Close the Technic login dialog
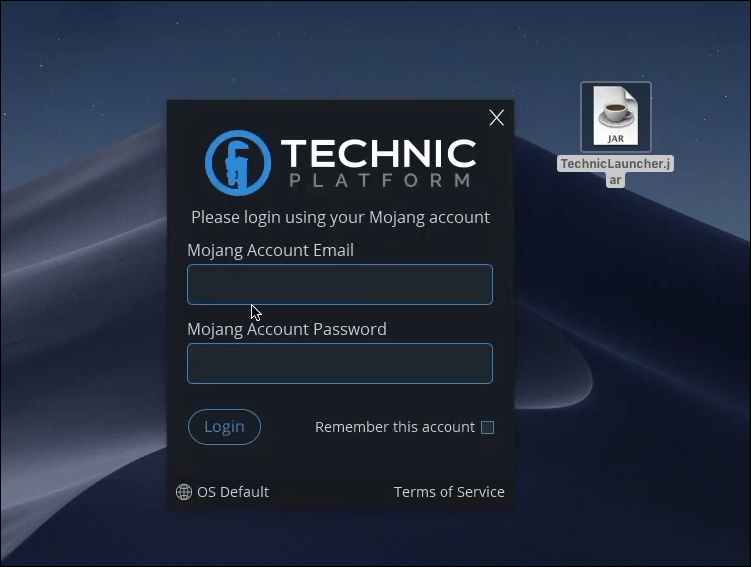This screenshot has width=751, height=567. [x=497, y=117]
